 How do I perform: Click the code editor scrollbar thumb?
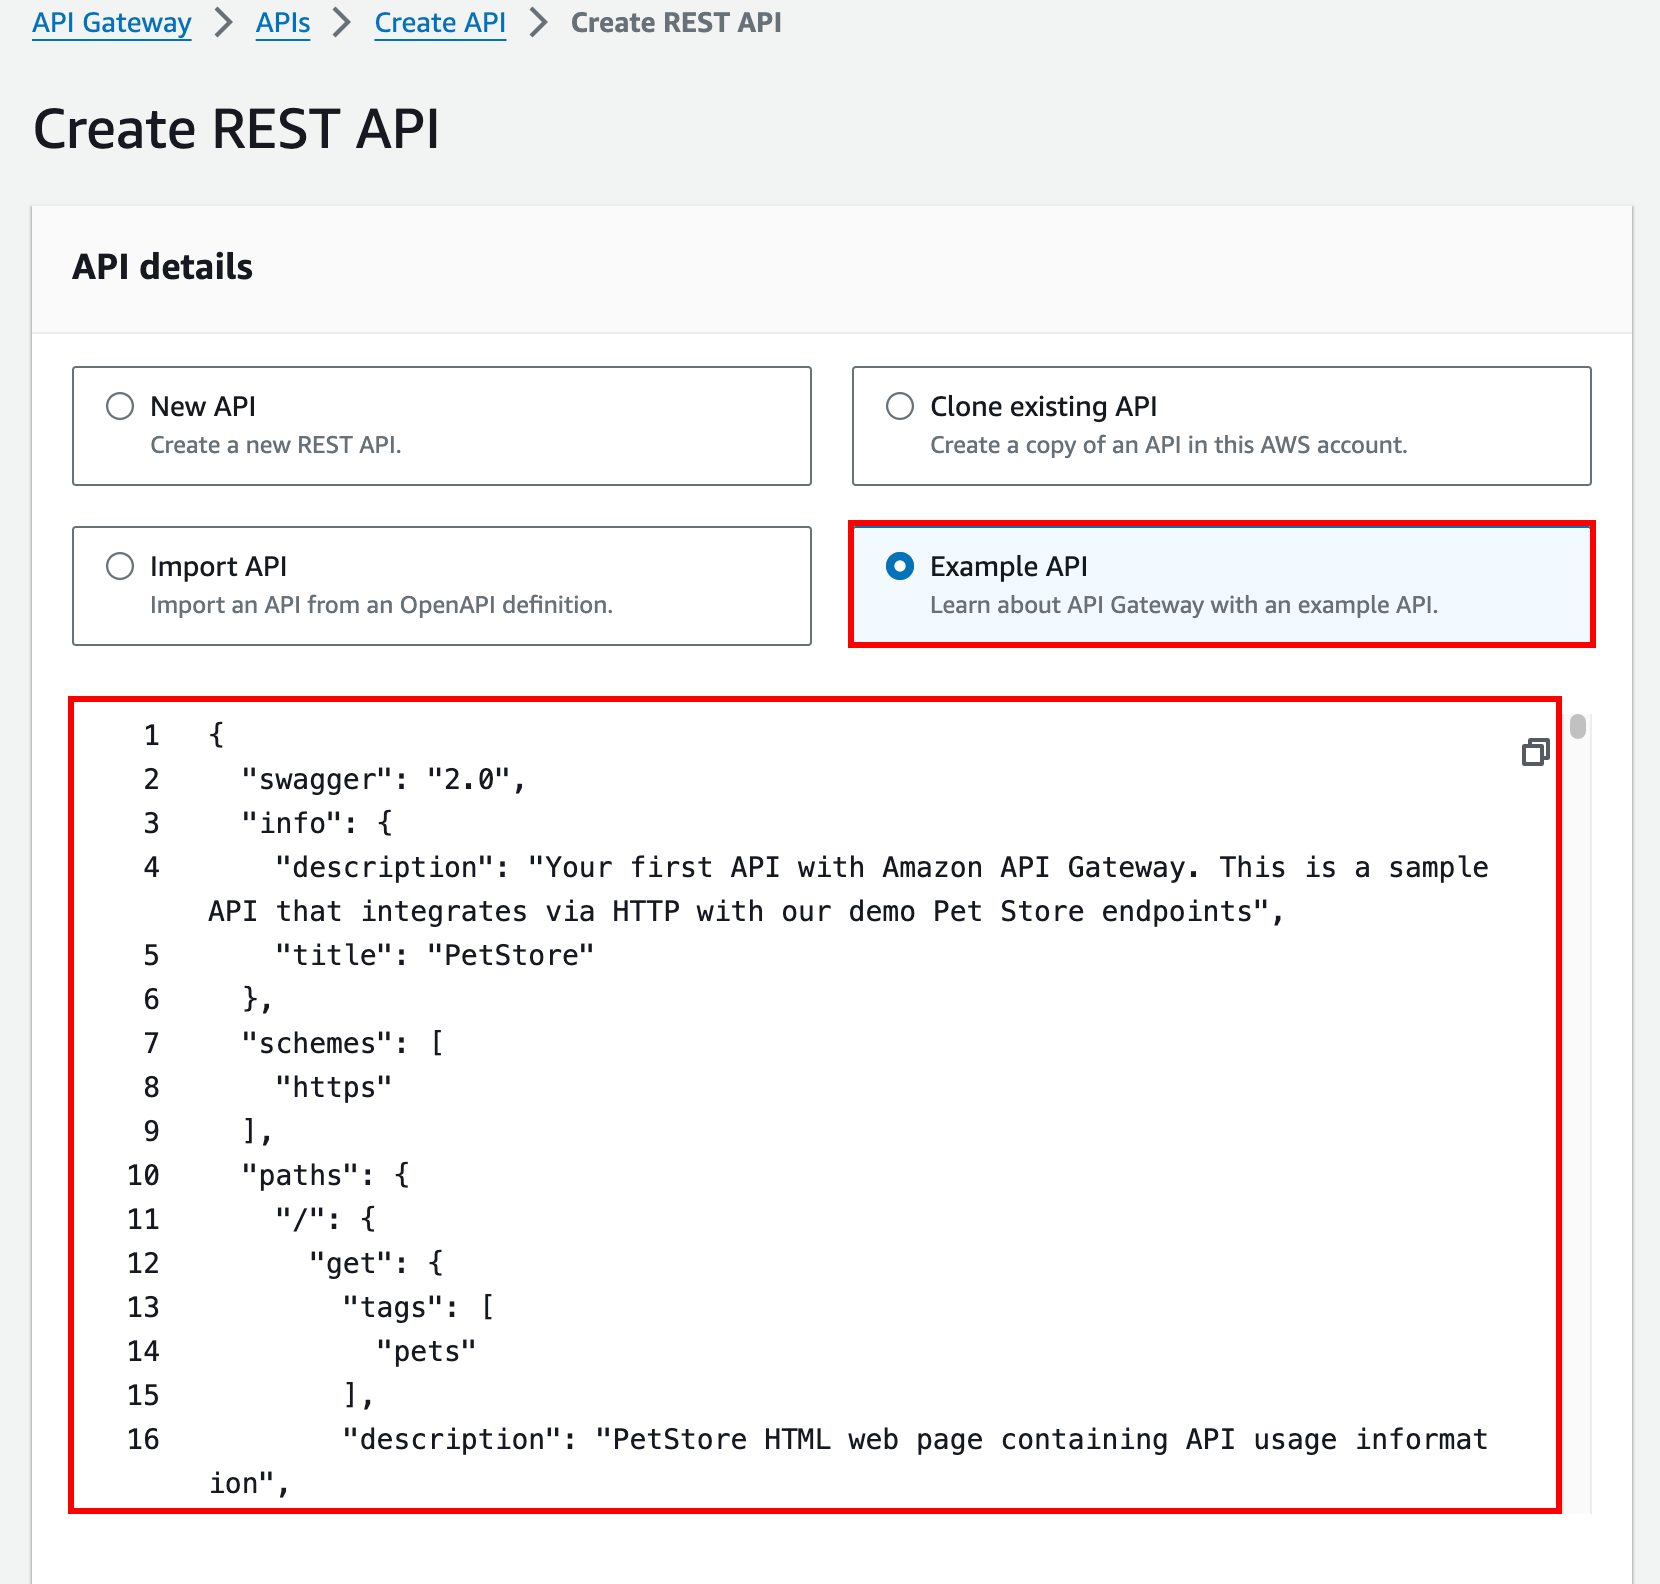click(1578, 726)
